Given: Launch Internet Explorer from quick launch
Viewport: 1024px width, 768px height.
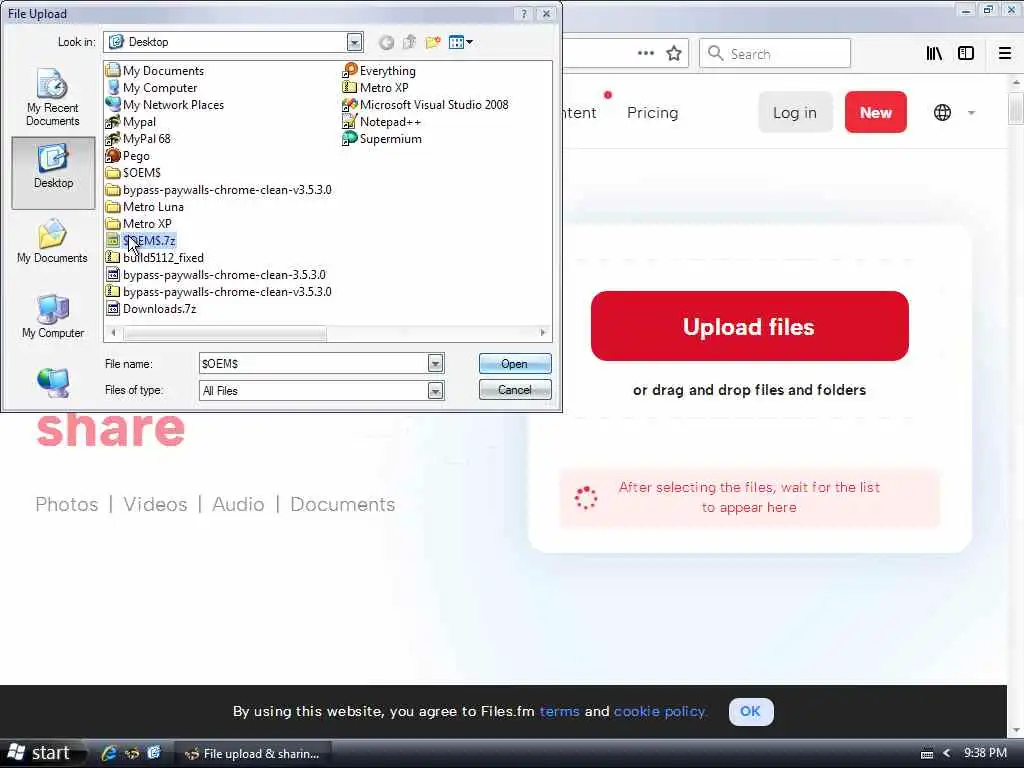Looking at the screenshot, I should [x=108, y=753].
